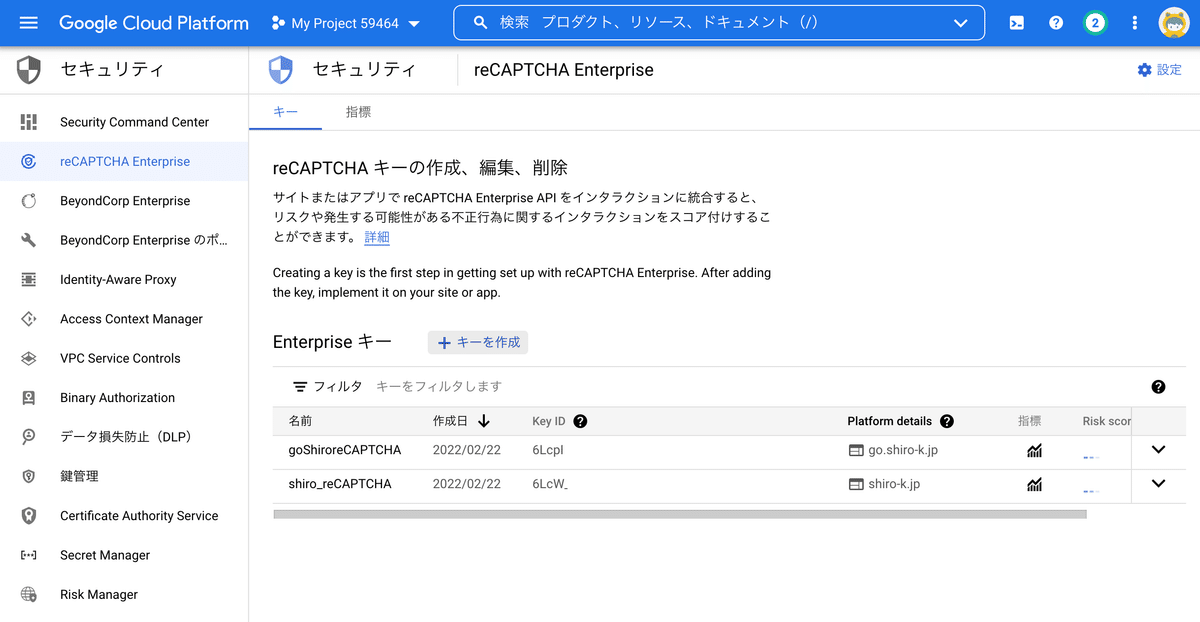Click the Risk Manager globe icon
The image size is (1200, 622).
(x=29, y=594)
